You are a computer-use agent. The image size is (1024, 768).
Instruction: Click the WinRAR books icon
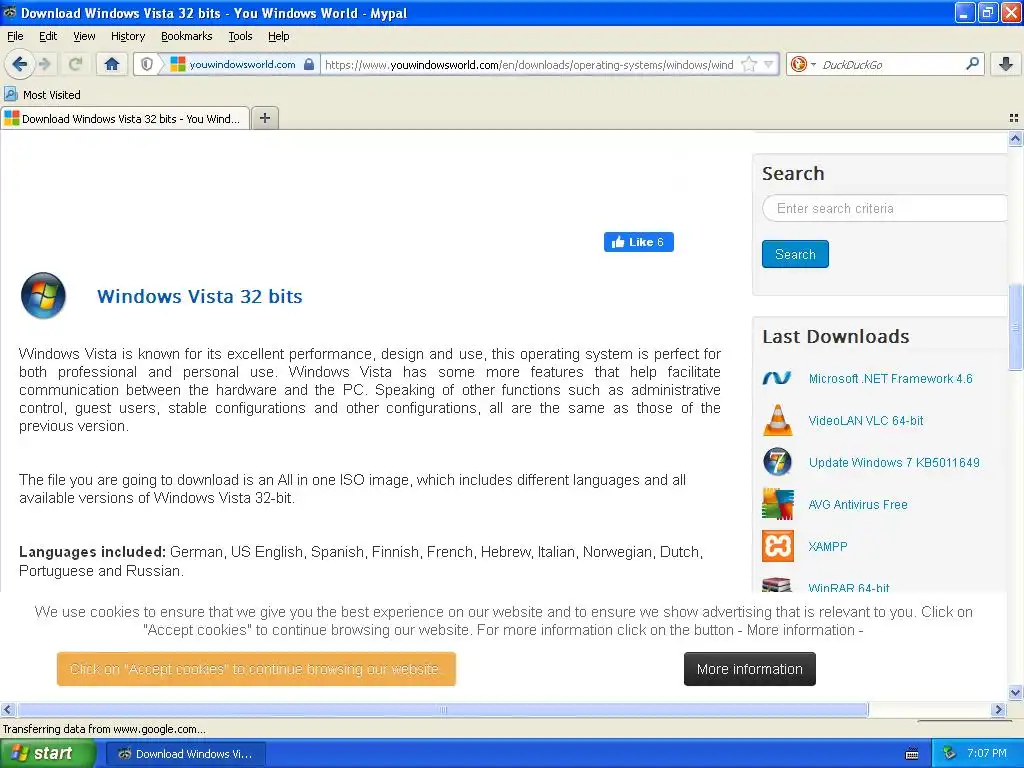[777, 584]
